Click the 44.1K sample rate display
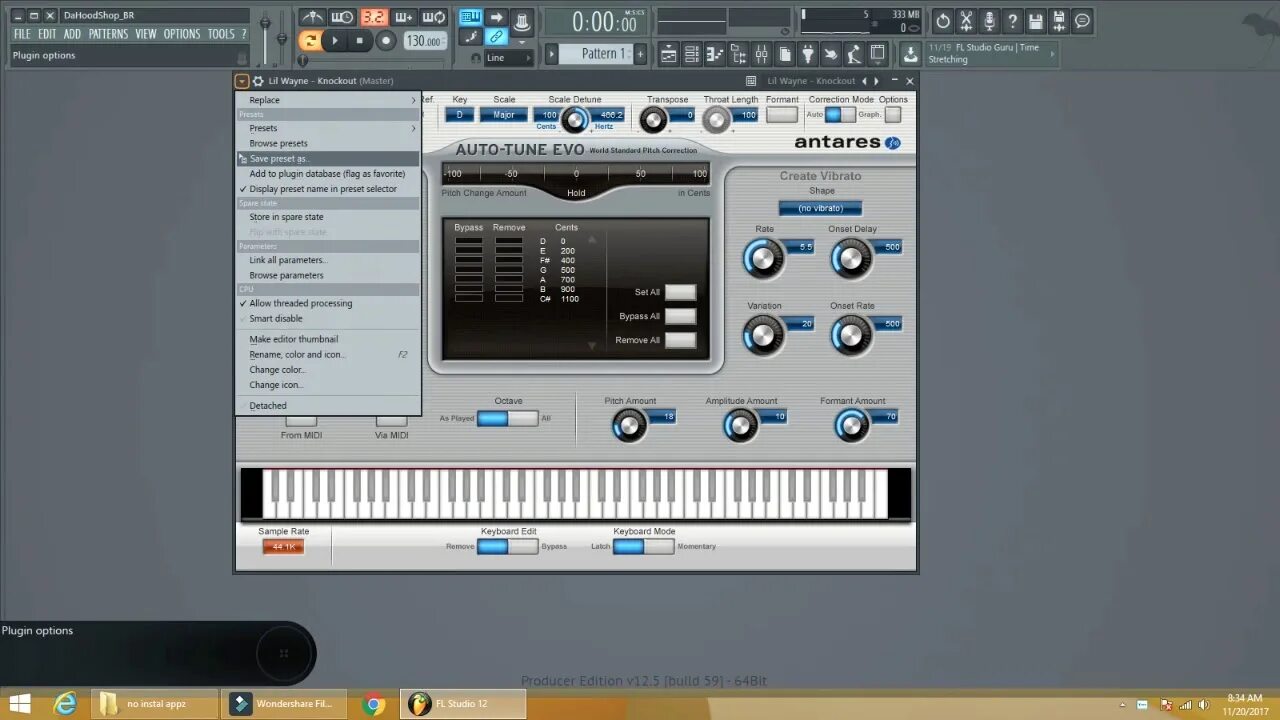Viewport: 1280px width, 720px height. [x=283, y=547]
